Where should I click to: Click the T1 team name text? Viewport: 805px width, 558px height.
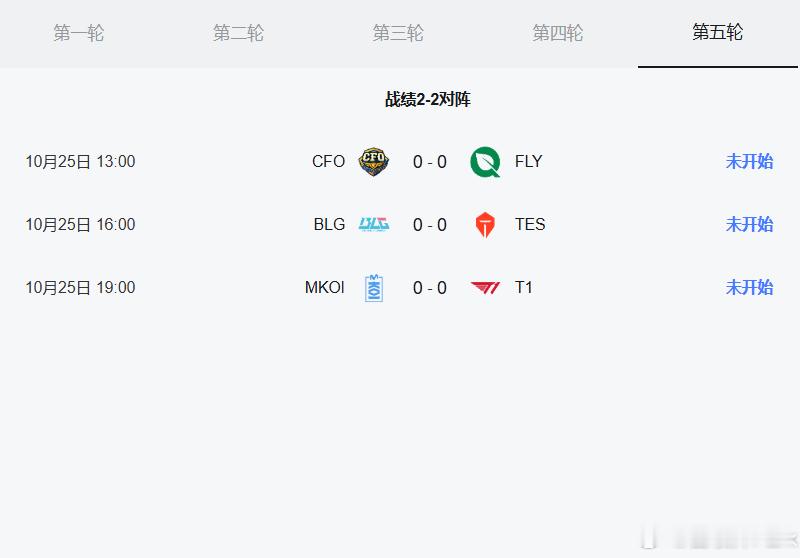pos(524,288)
